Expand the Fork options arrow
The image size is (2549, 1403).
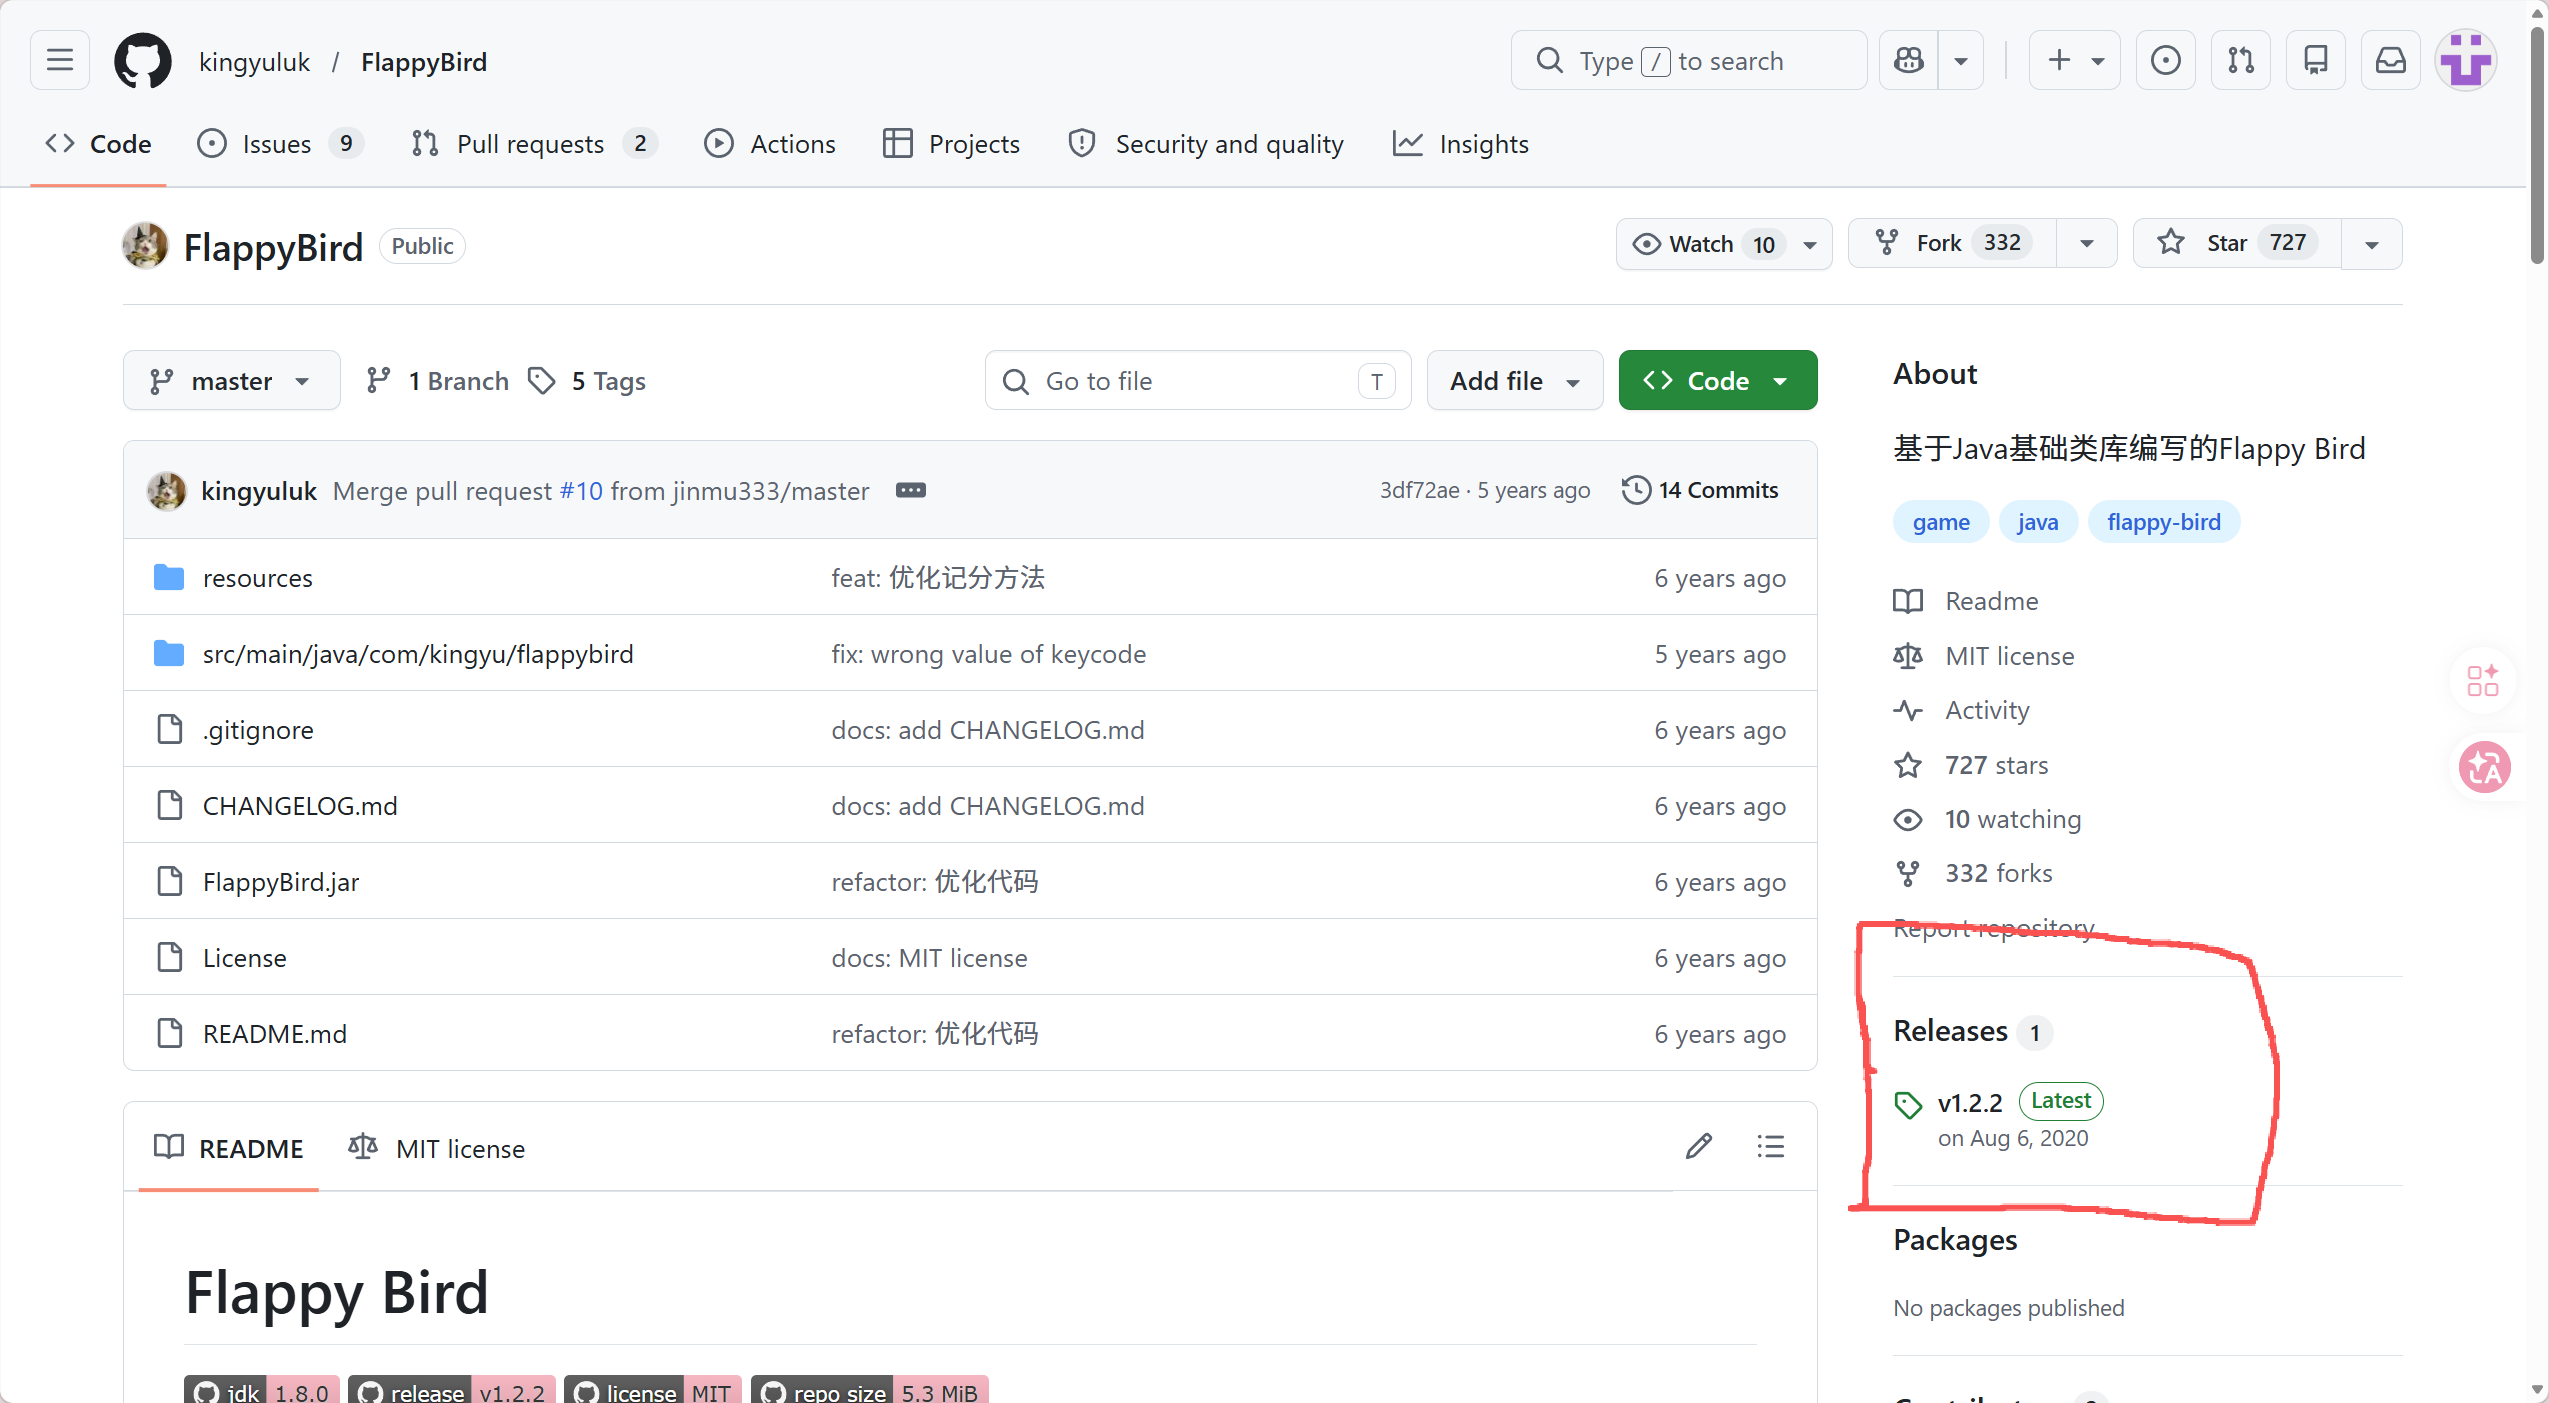[x=2086, y=244]
